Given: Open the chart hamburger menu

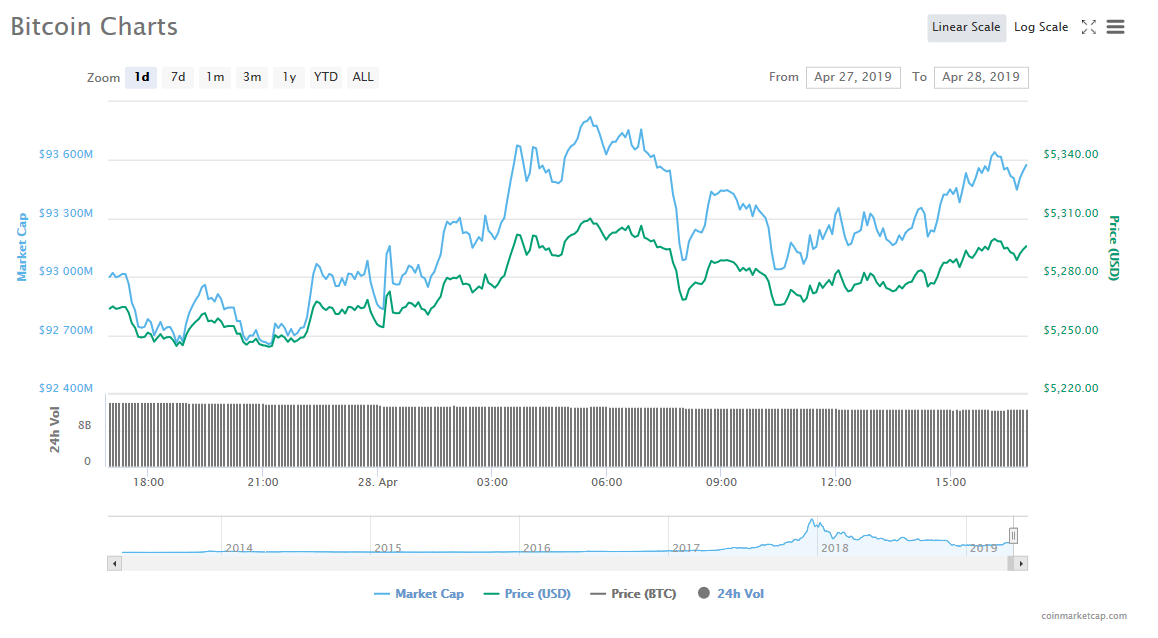Looking at the screenshot, I should click(x=1115, y=27).
